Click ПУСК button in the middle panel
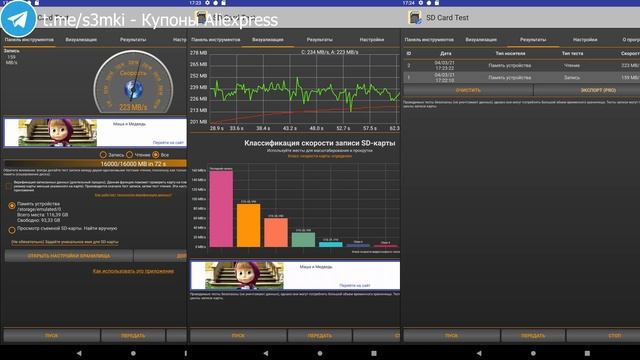This screenshot has height=360, width=640. click(238, 336)
